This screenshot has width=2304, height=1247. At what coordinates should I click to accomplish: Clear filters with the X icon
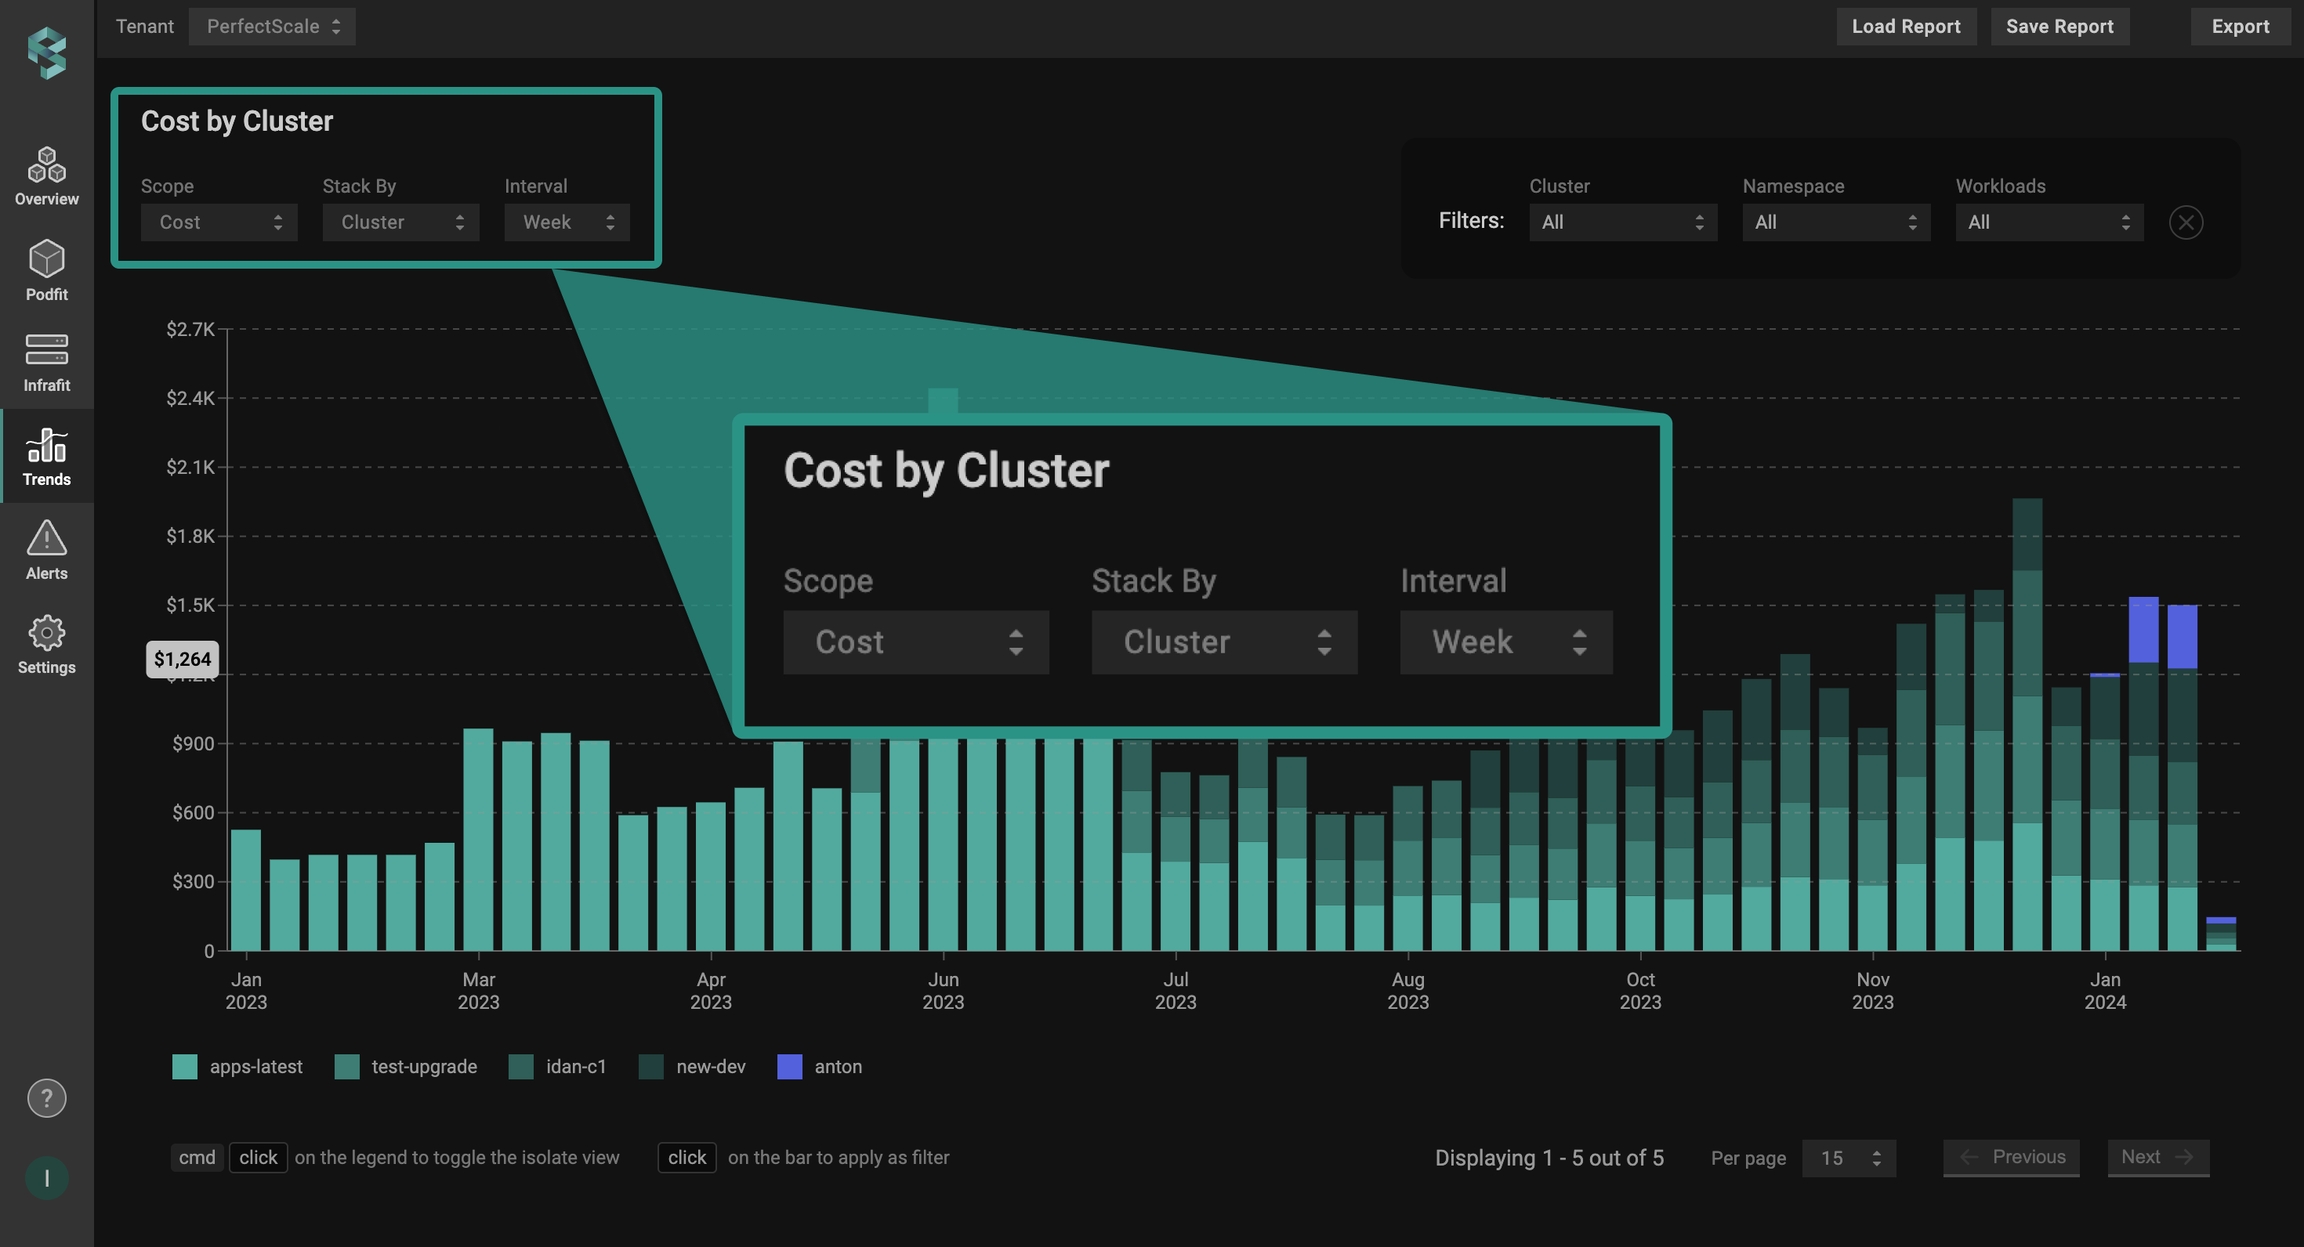pyautogui.click(x=2186, y=222)
